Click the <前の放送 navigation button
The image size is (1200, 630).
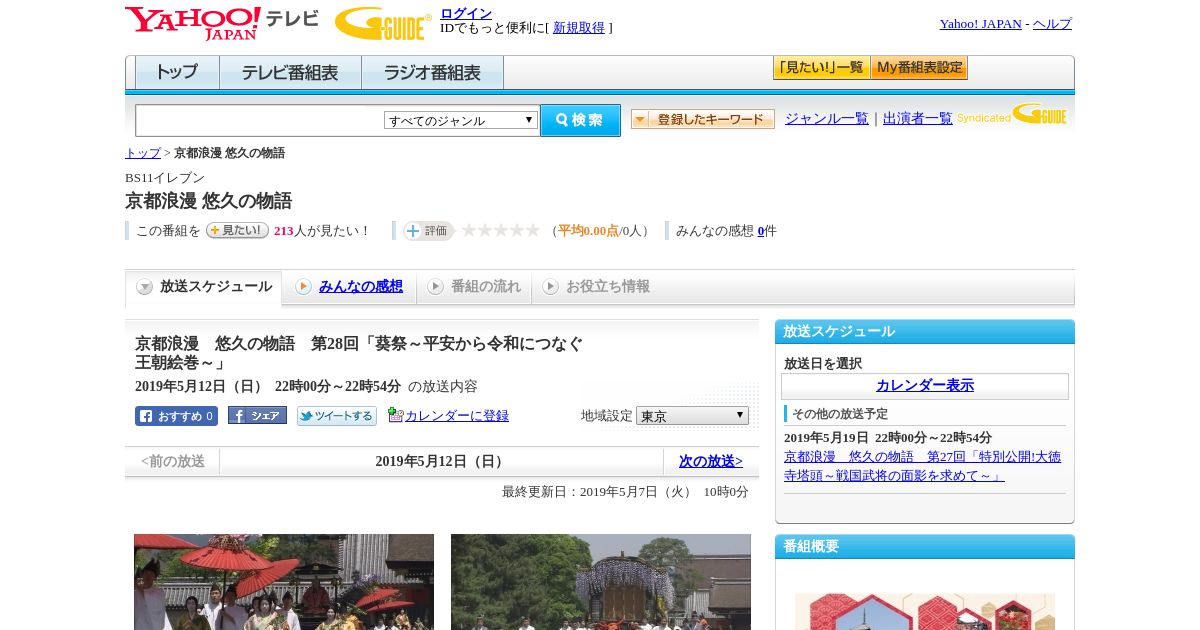(x=173, y=462)
